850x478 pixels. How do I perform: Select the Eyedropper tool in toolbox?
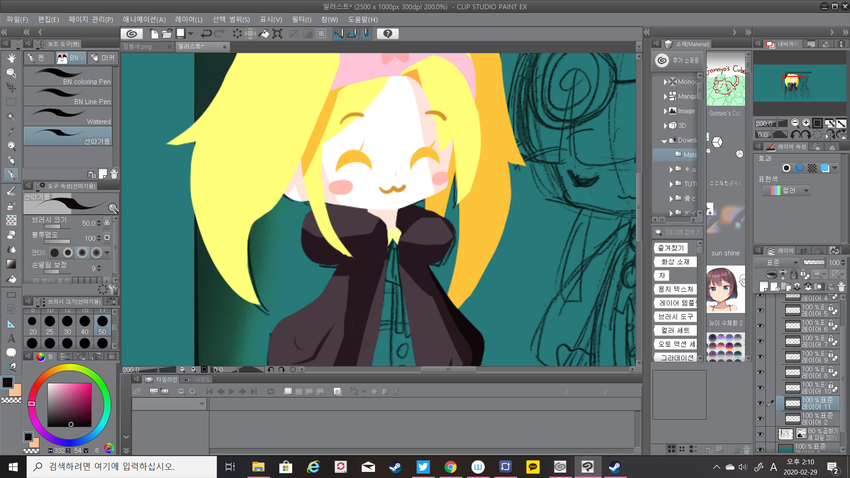pos(11,131)
